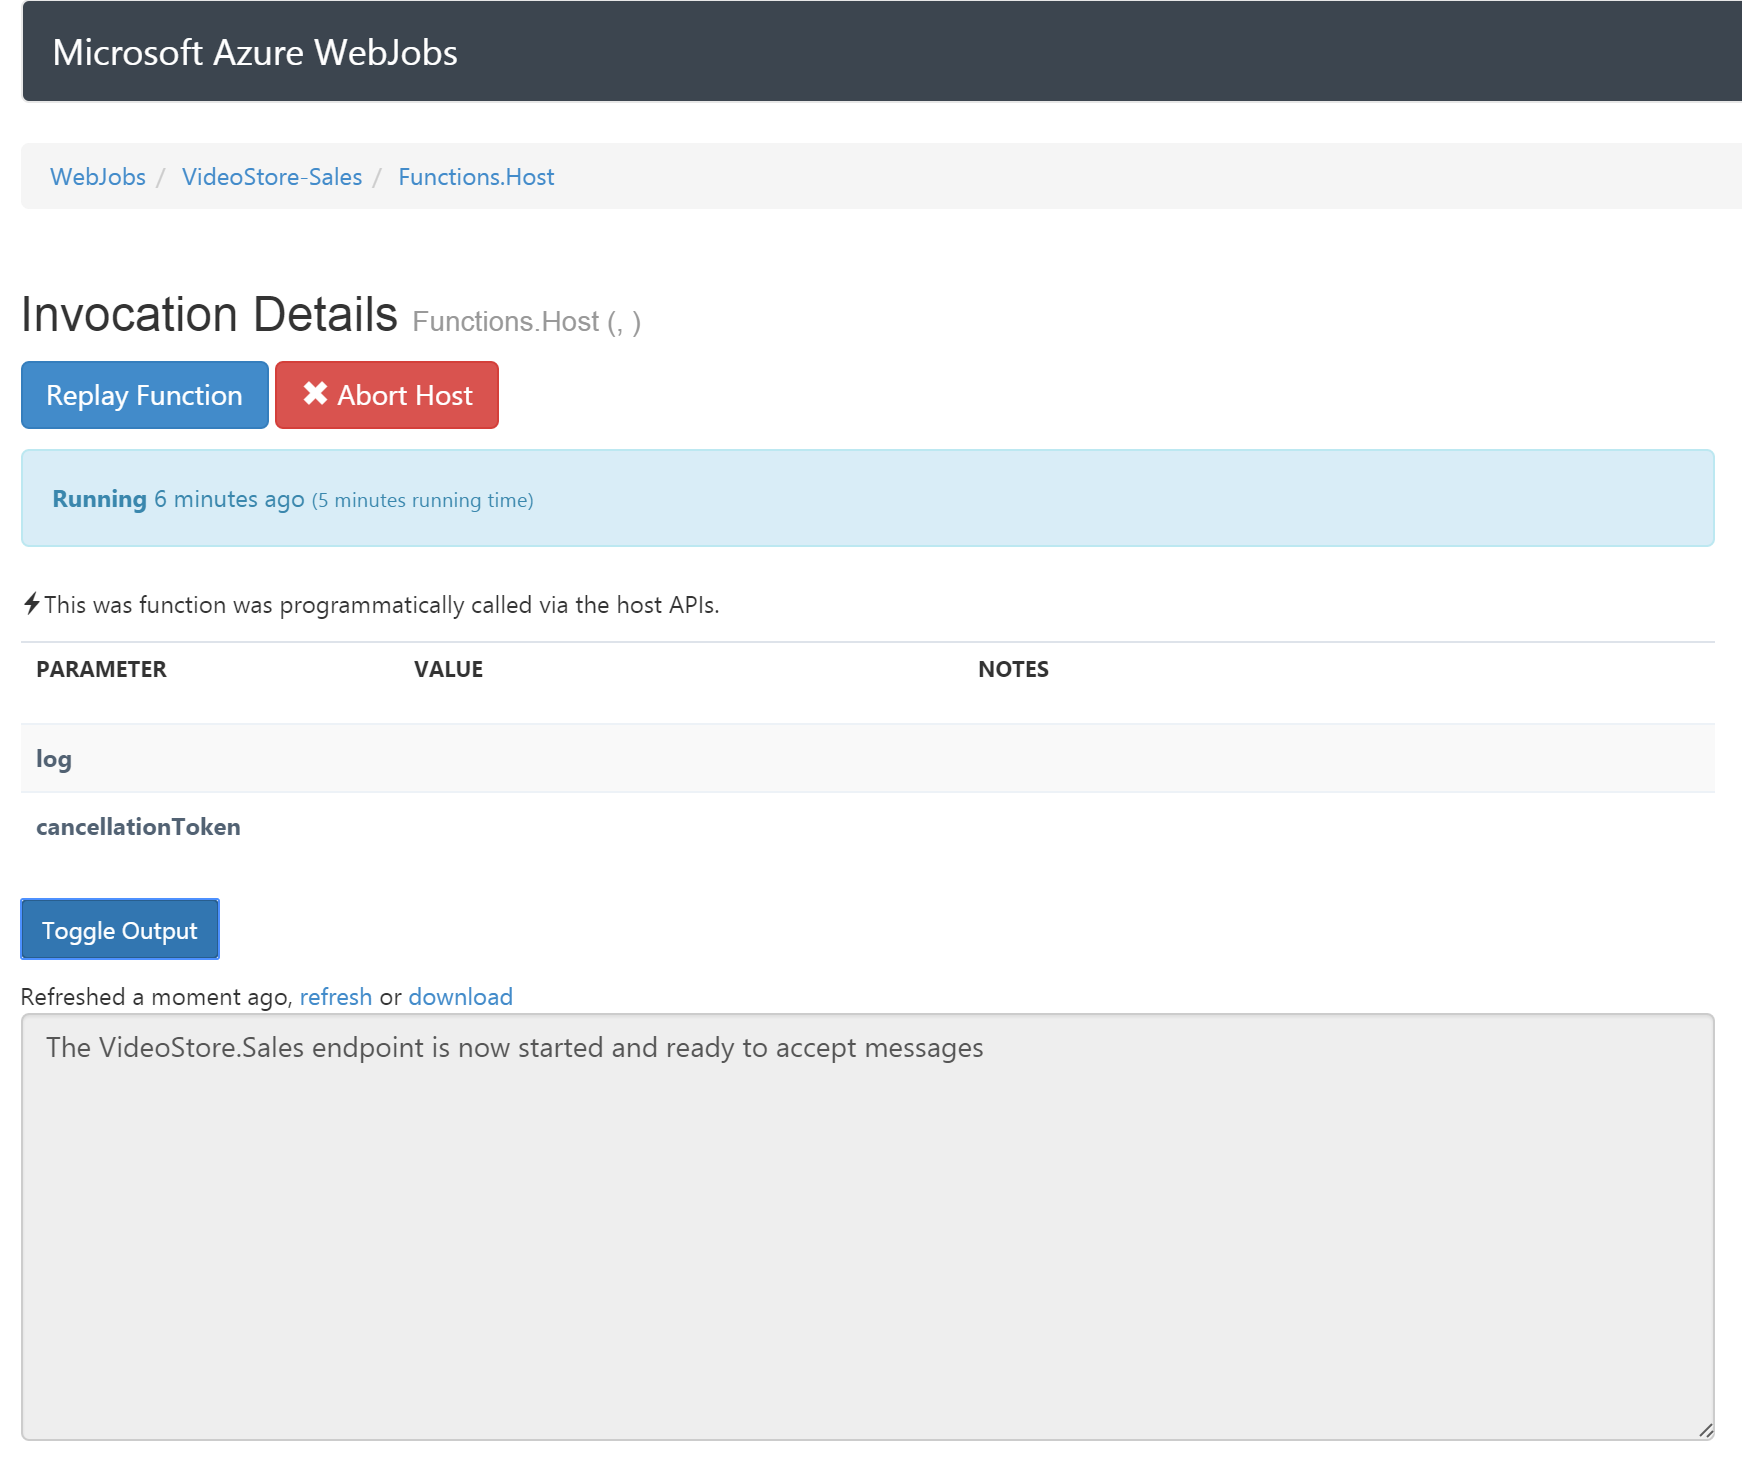Click the lightning bolt icon beside the host APIs note

click(31, 603)
